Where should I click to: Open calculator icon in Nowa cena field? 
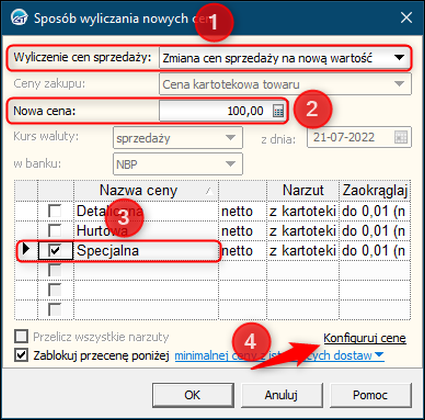click(x=278, y=111)
